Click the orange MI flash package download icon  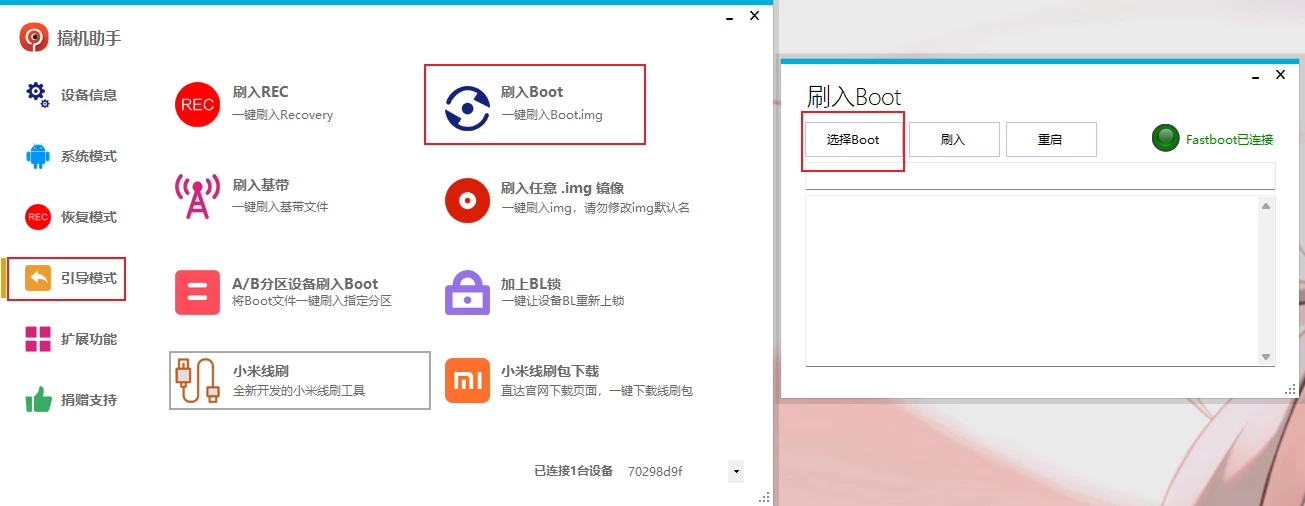click(467, 380)
